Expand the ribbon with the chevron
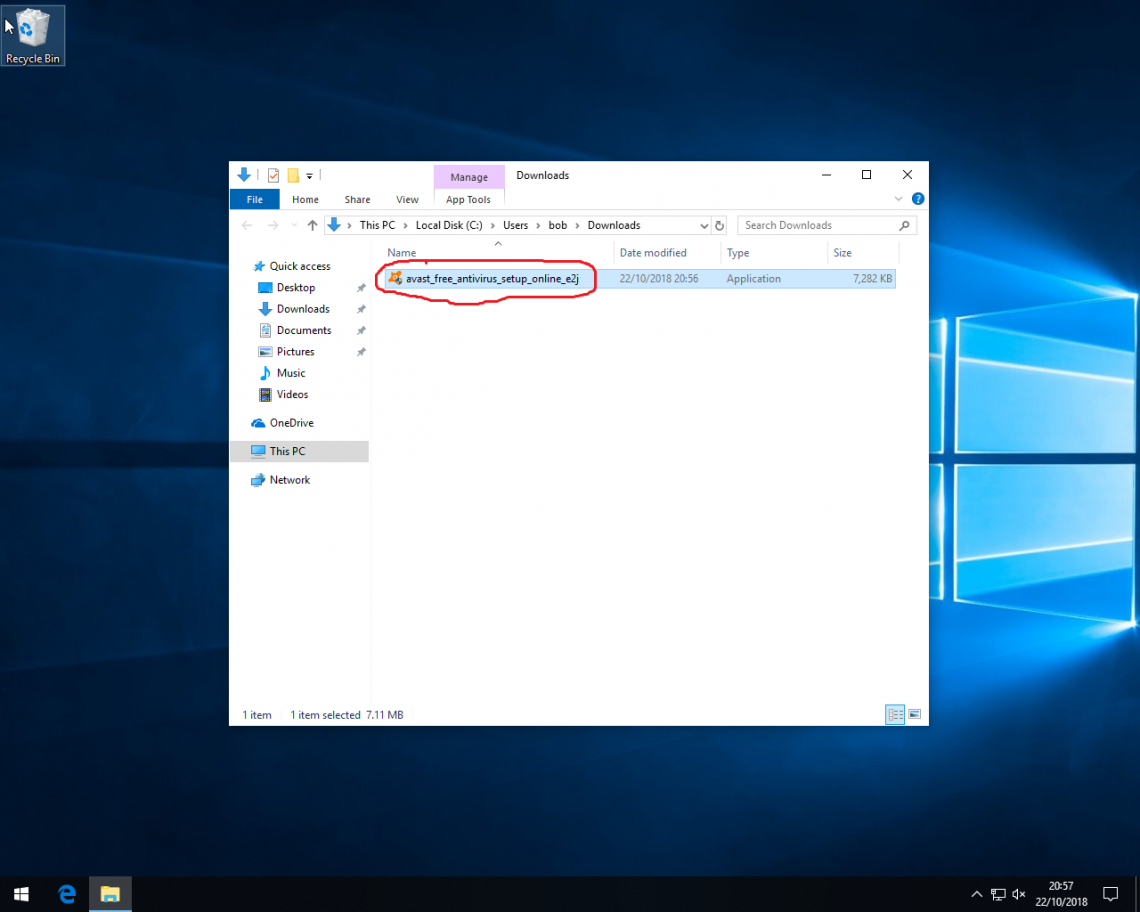Screen dimensions: 1140x912 tap(899, 199)
